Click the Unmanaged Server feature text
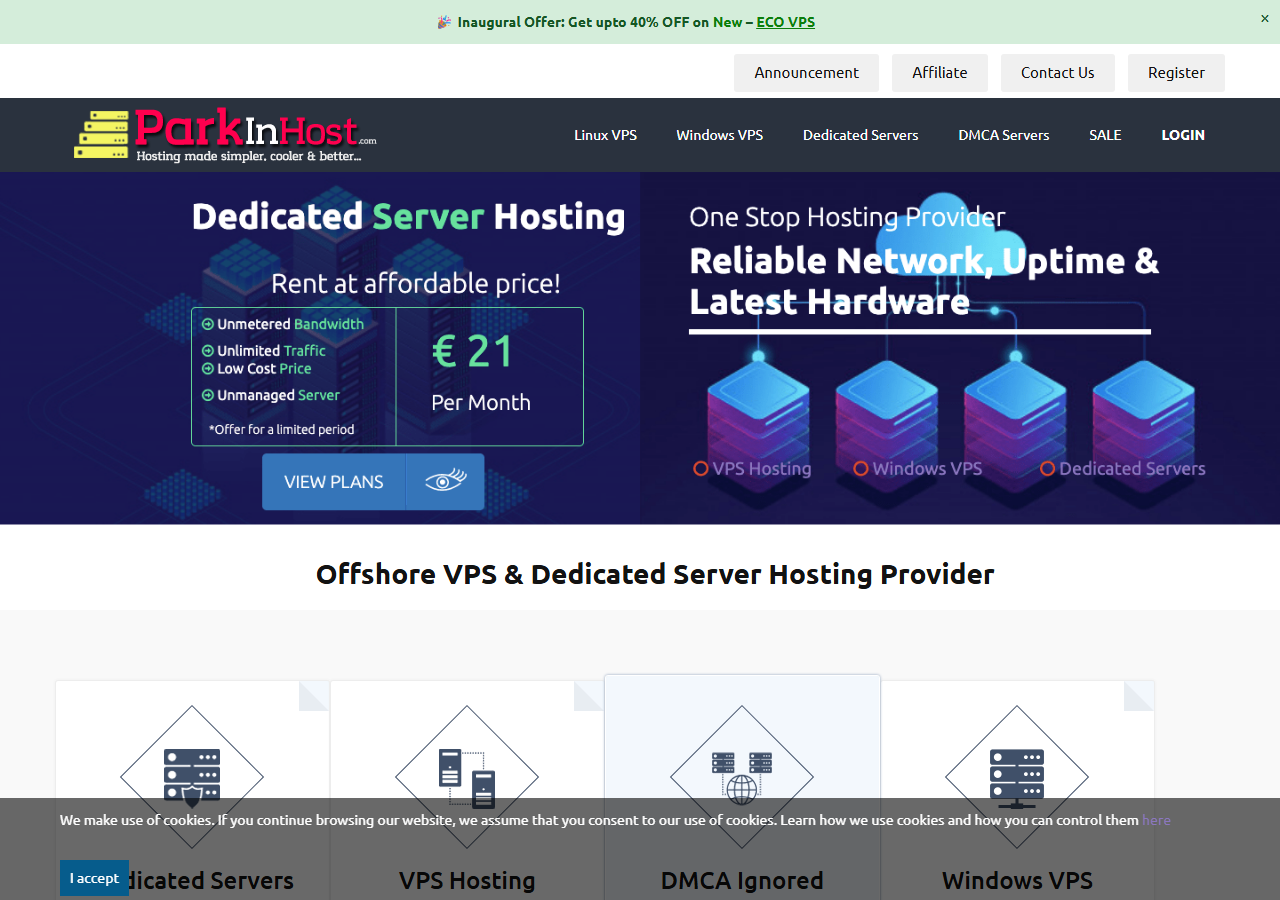1280x900 pixels. click(271, 395)
